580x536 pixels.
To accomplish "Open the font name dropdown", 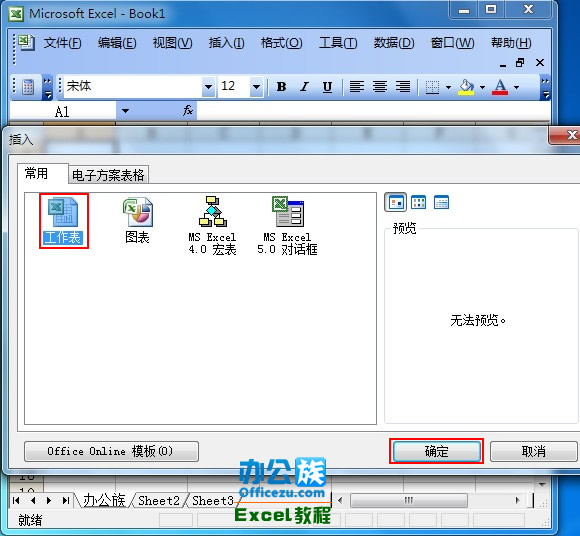I will 209,87.
